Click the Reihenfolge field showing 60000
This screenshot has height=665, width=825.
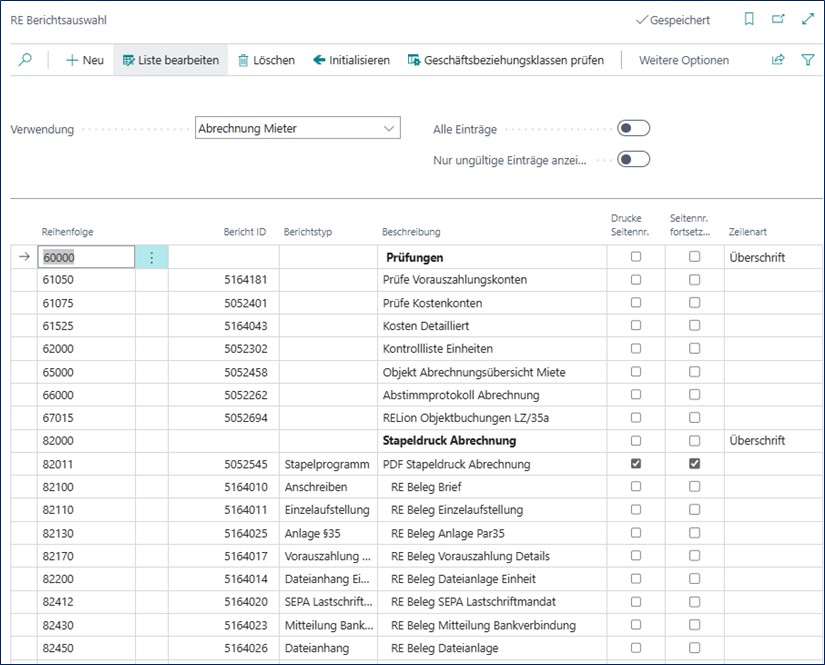[86, 257]
